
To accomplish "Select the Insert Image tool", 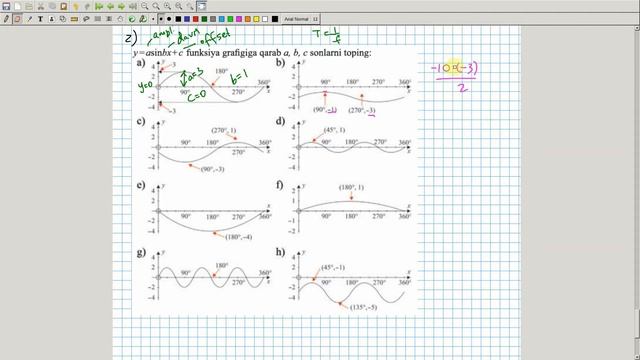I will point(52,19).
